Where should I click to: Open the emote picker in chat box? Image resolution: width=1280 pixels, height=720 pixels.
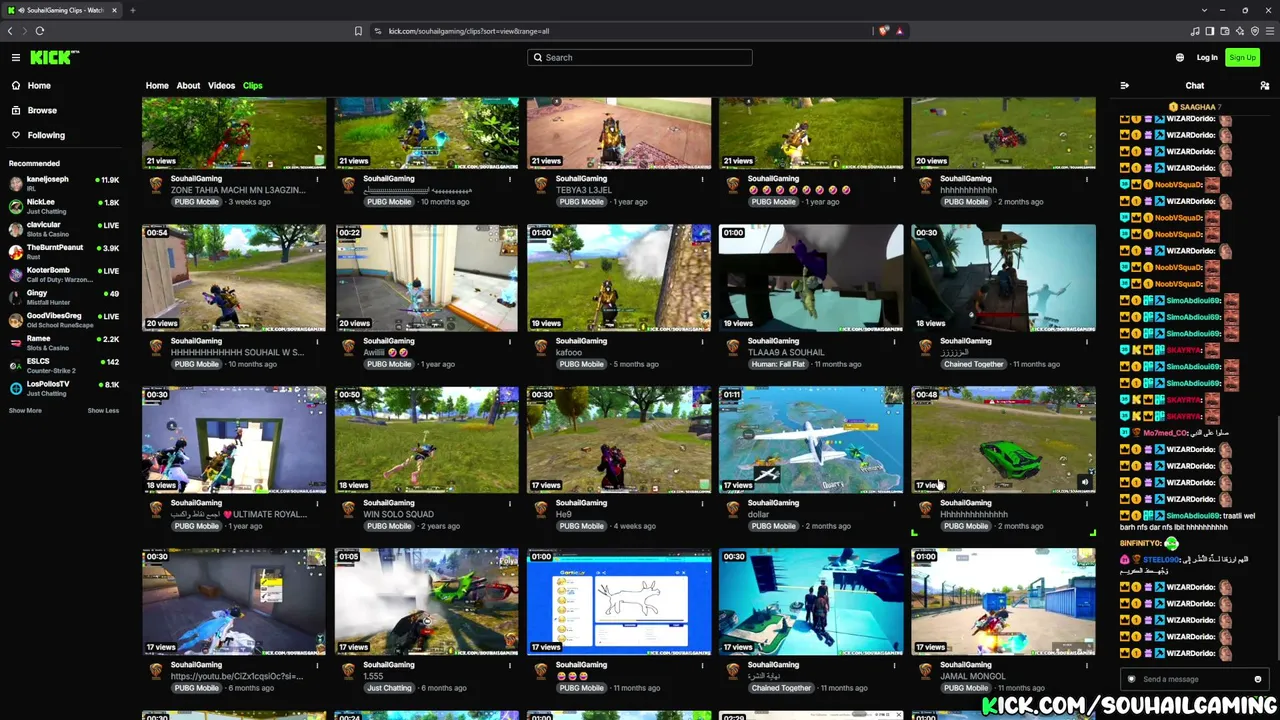point(1258,679)
